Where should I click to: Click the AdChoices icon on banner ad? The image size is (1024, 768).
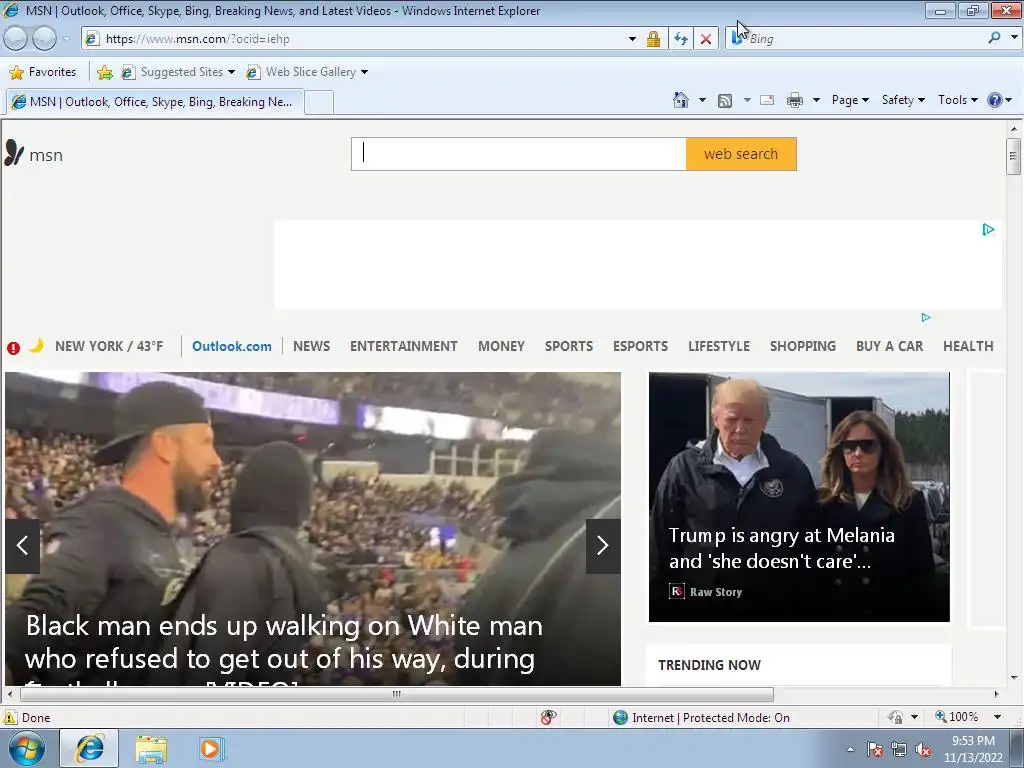point(988,229)
